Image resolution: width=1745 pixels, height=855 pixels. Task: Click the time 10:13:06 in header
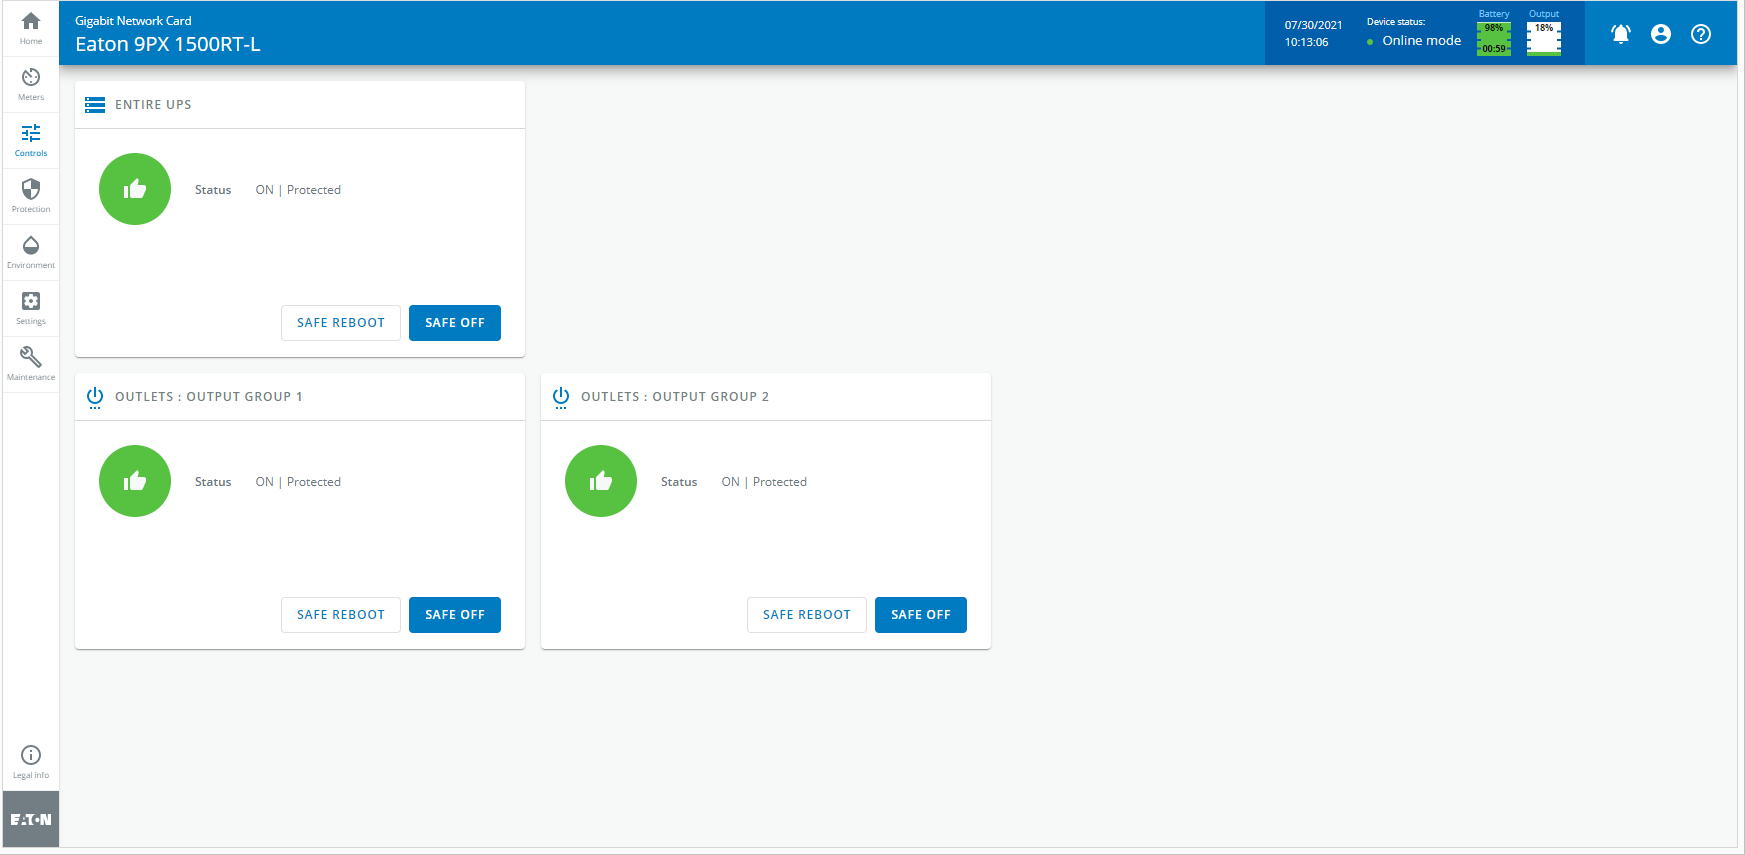coord(1306,42)
